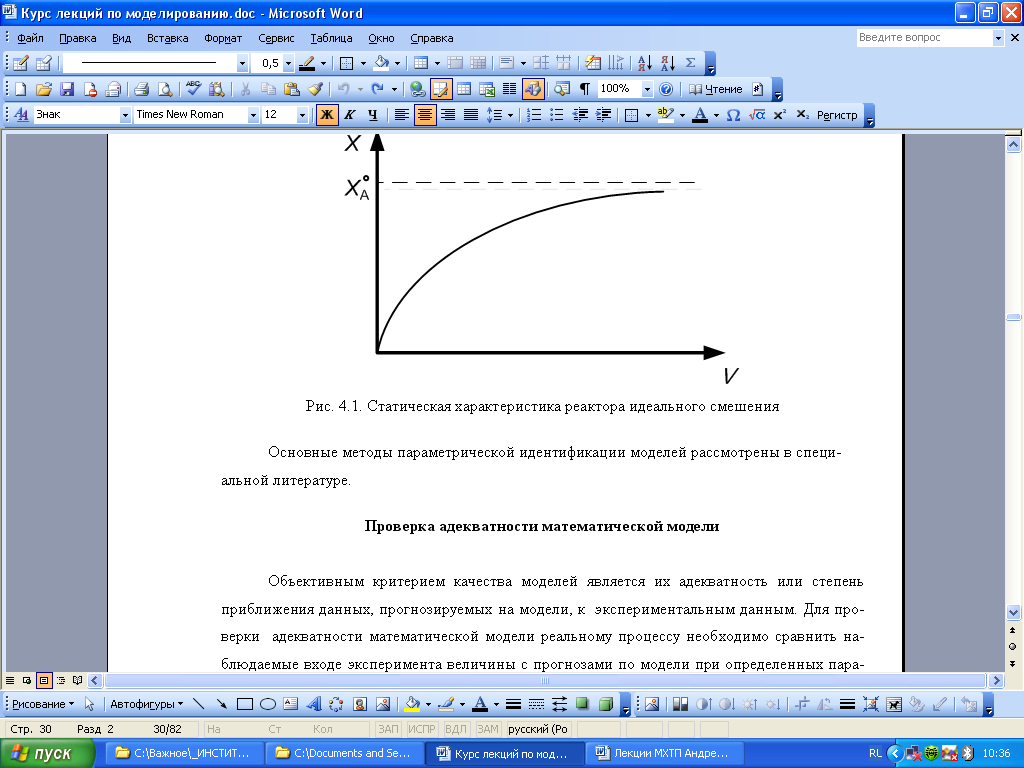Click the пуск Start button
The image size is (1024, 768).
tap(48, 754)
